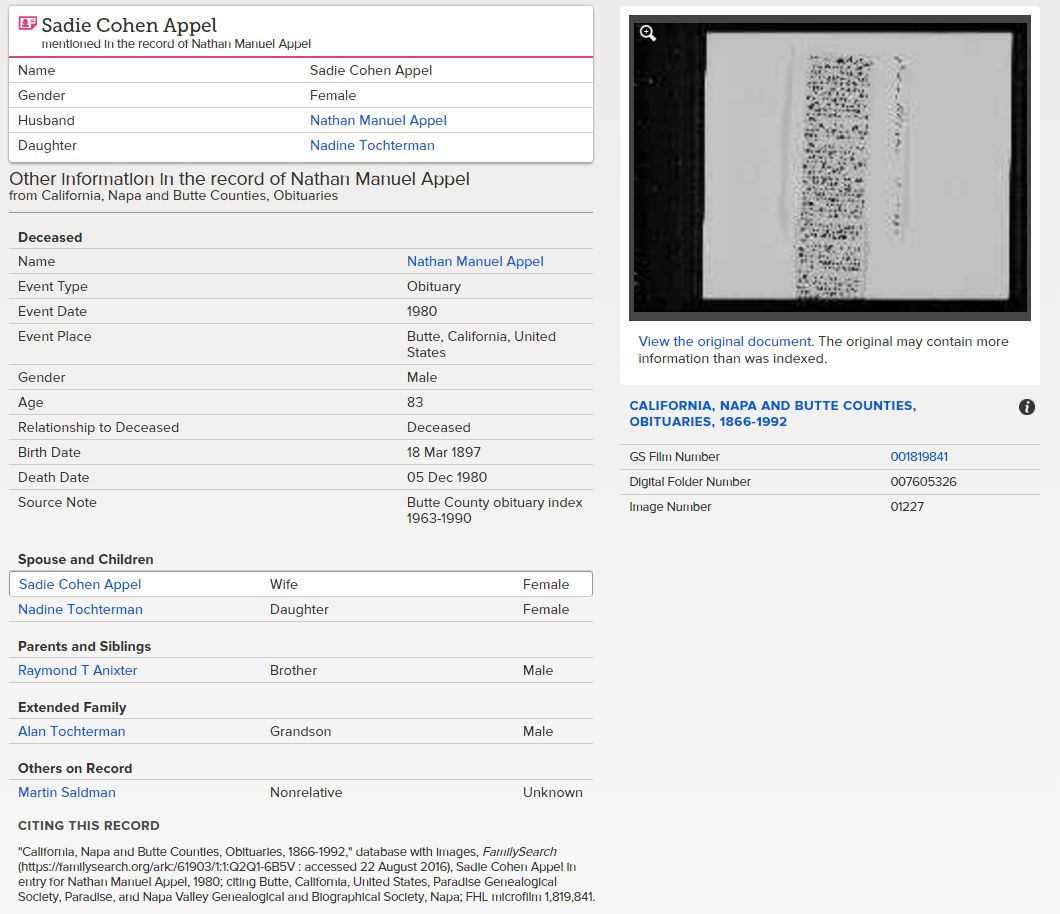This screenshot has height=914, width=1060.
Task: Open nonrelative Martin Saldman link
Action: tap(66, 792)
